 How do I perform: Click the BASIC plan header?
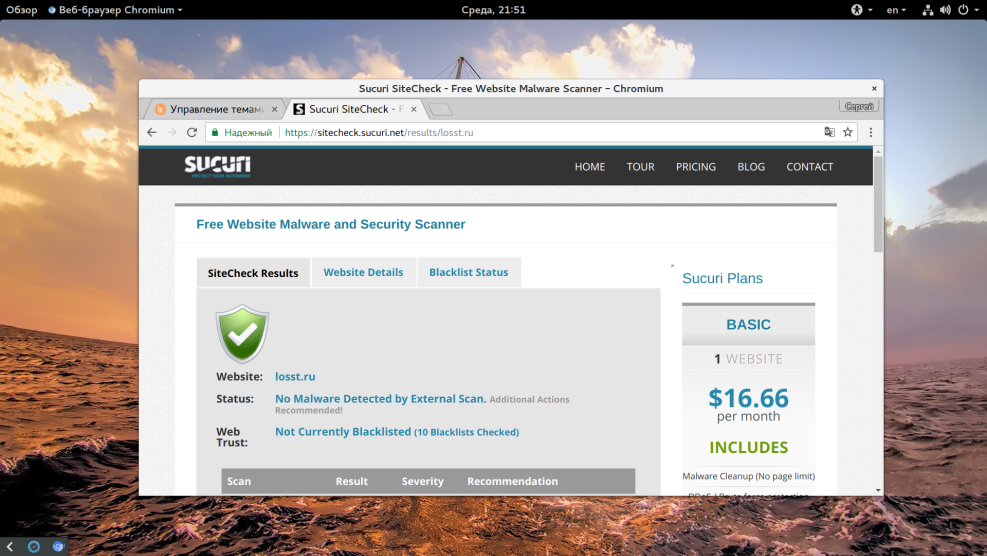click(x=748, y=324)
